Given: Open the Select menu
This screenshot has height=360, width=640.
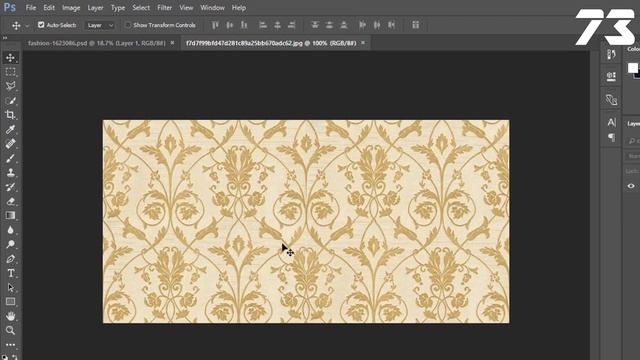Looking at the screenshot, I should (141, 7).
